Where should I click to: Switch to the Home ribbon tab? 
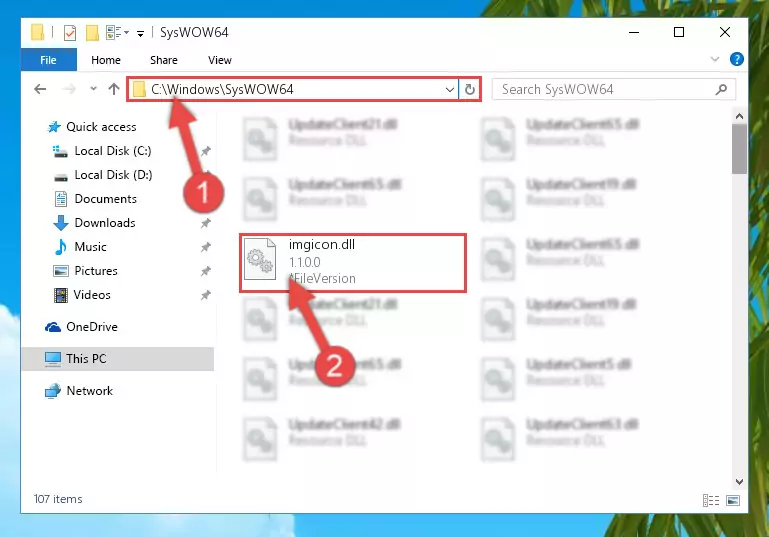coord(106,60)
